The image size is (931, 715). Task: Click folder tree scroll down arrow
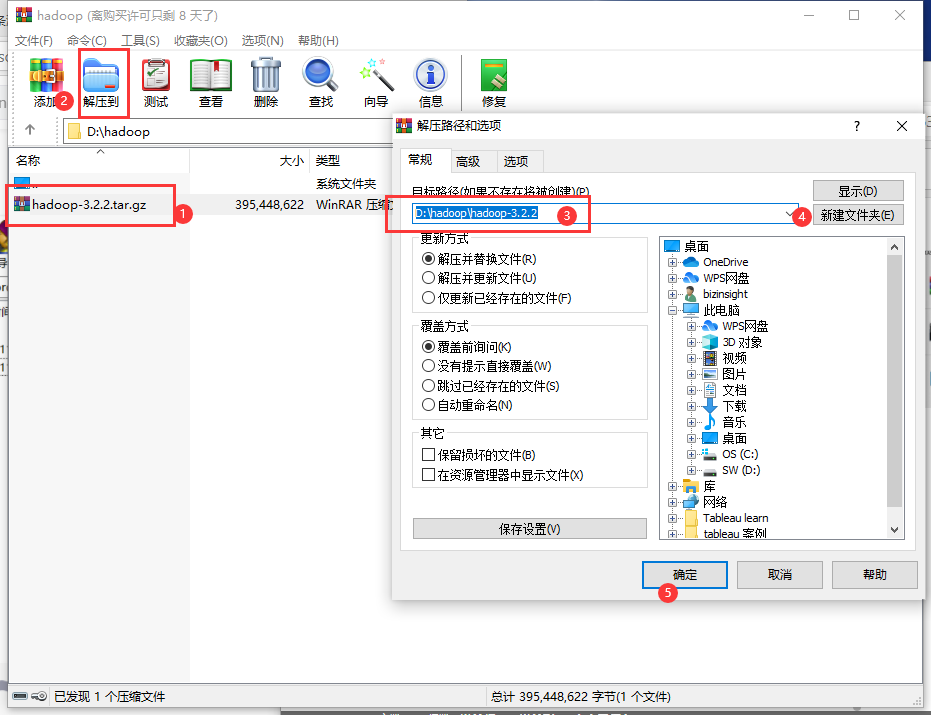pyautogui.click(x=895, y=530)
